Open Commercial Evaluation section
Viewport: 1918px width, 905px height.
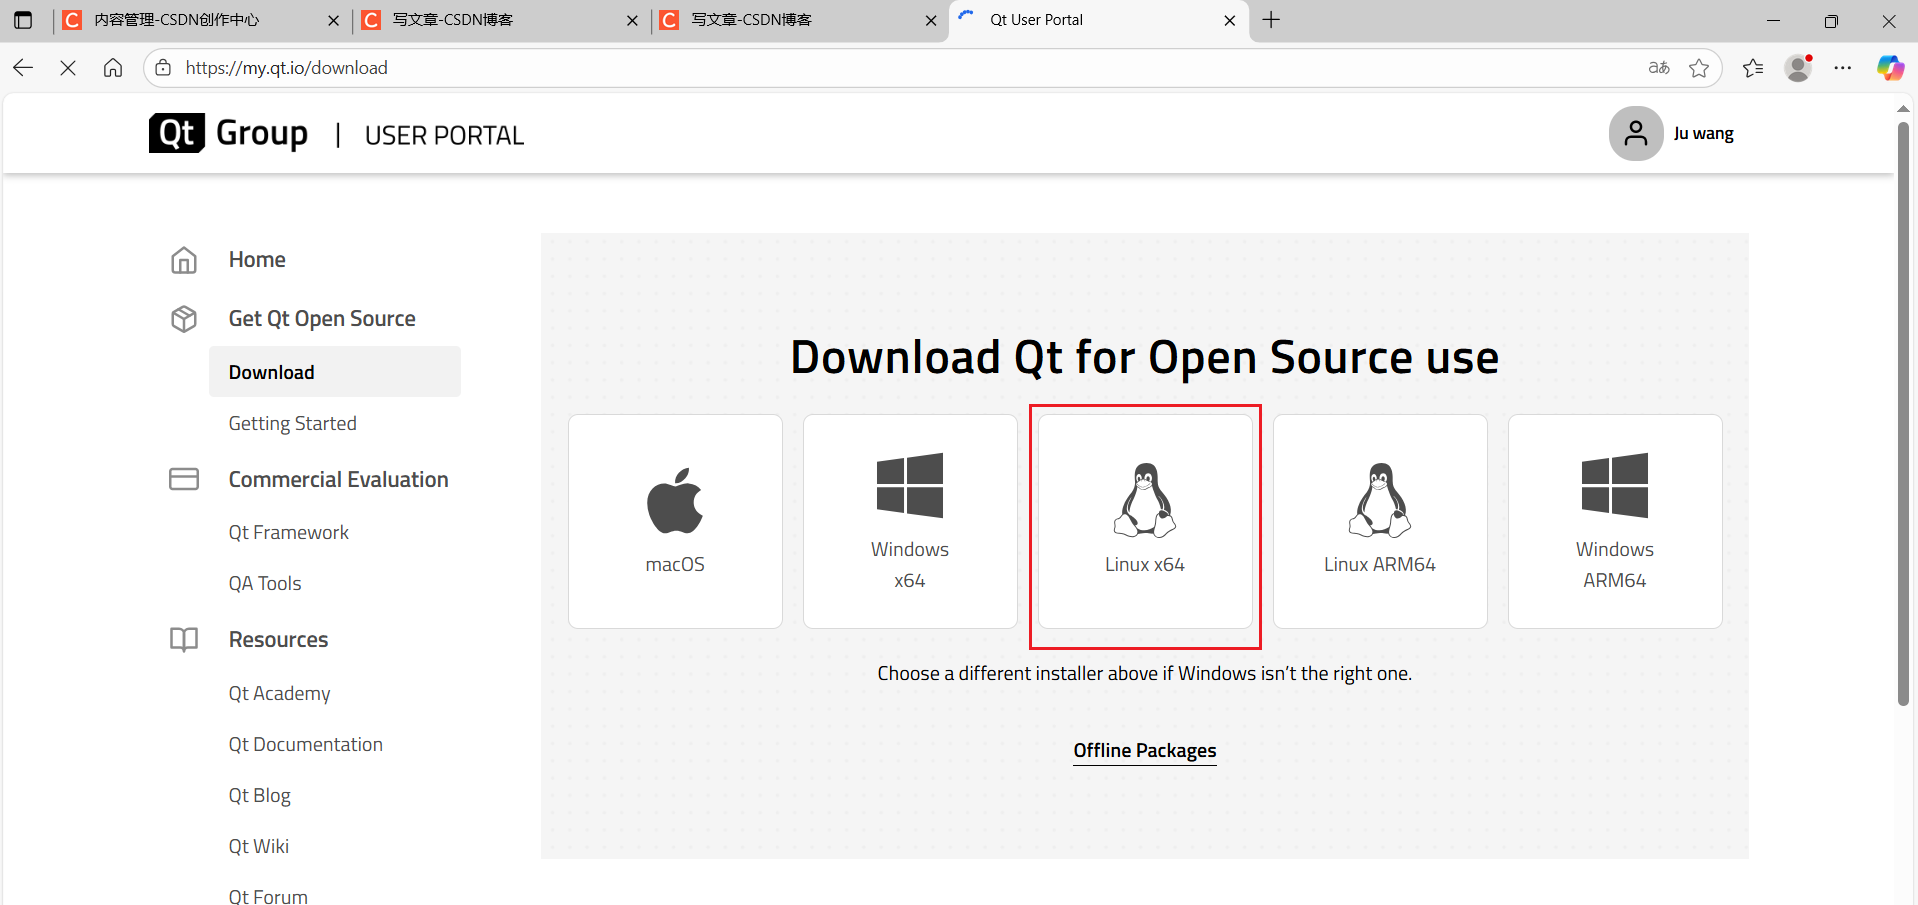point(338,480)
